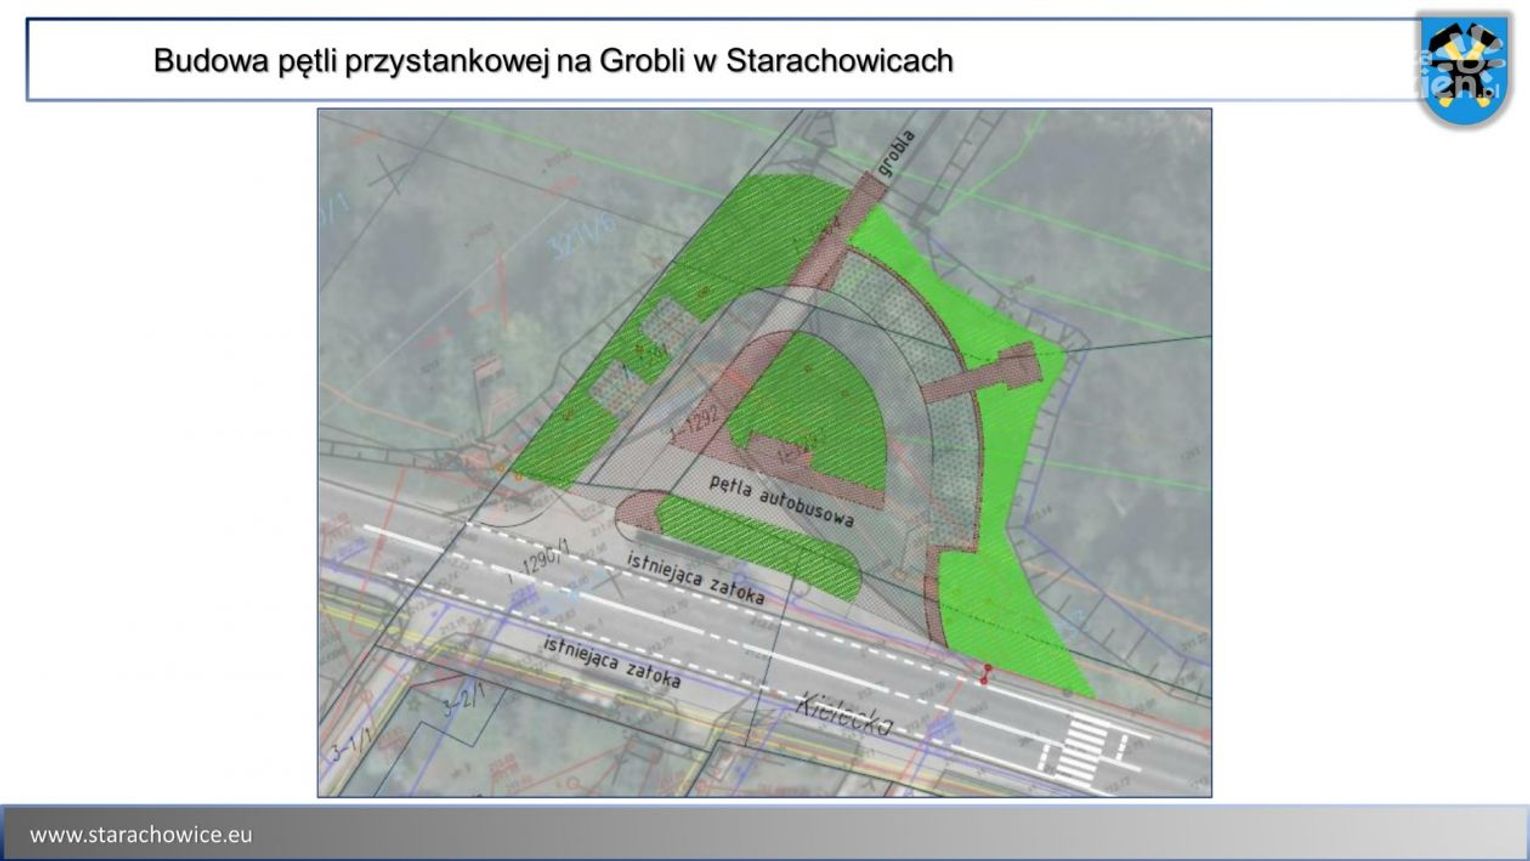
Task: Select the slide title about Grobla bus loop
Action: click(553, 61)
